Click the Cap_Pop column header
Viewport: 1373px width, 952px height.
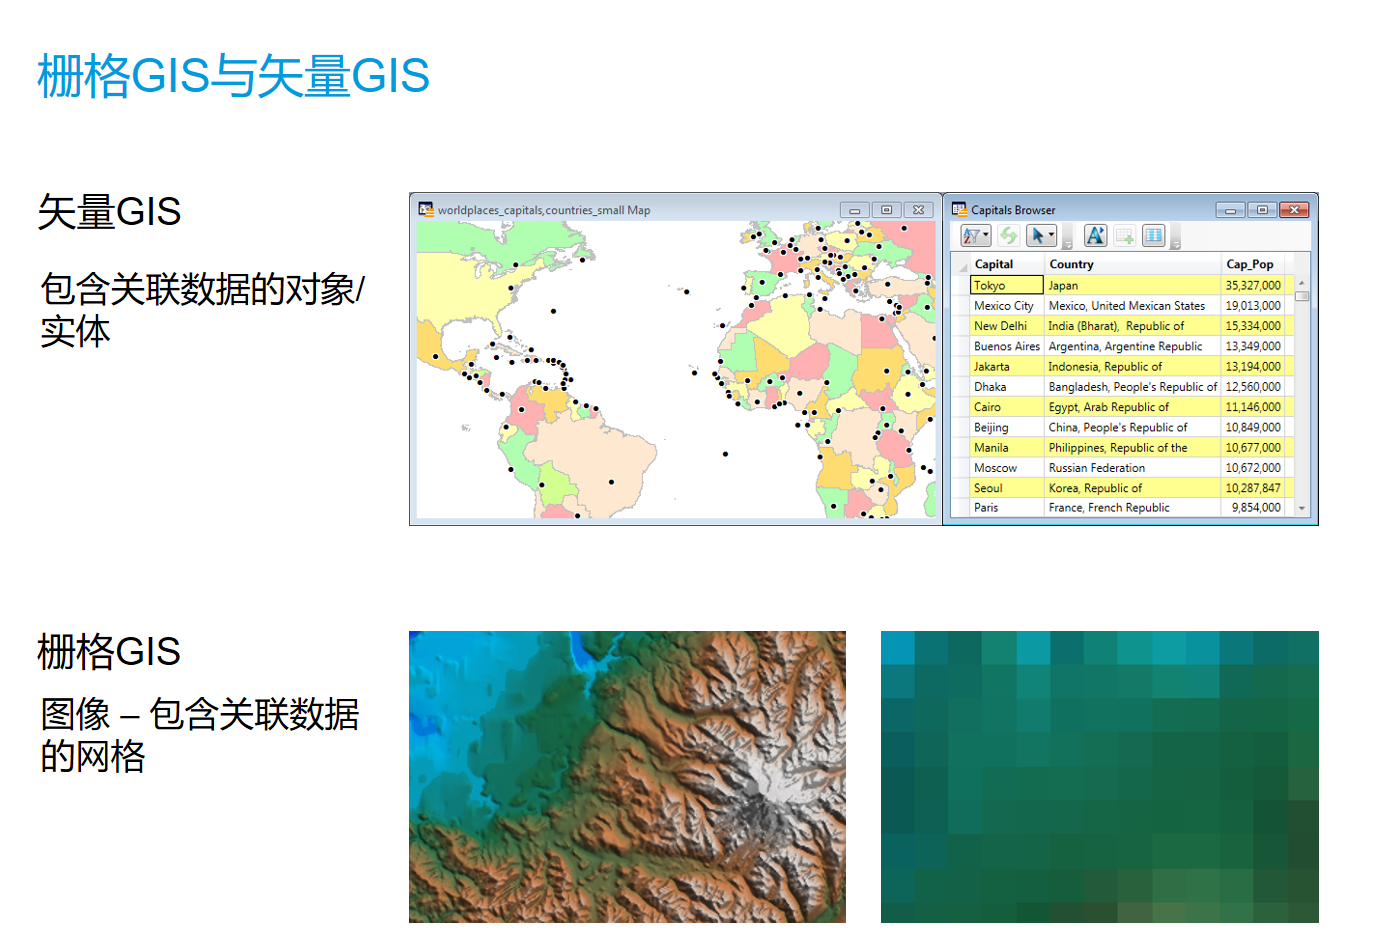(1253, 264)
